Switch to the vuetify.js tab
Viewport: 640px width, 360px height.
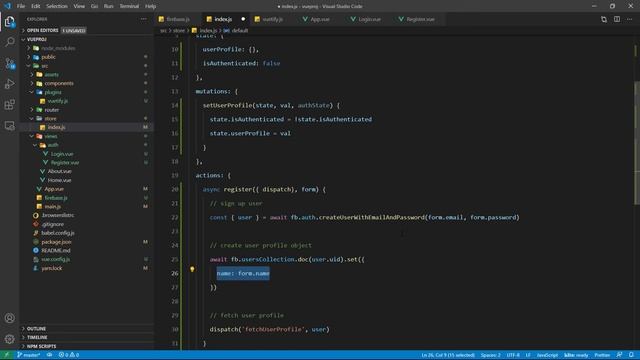coord(272,19)
